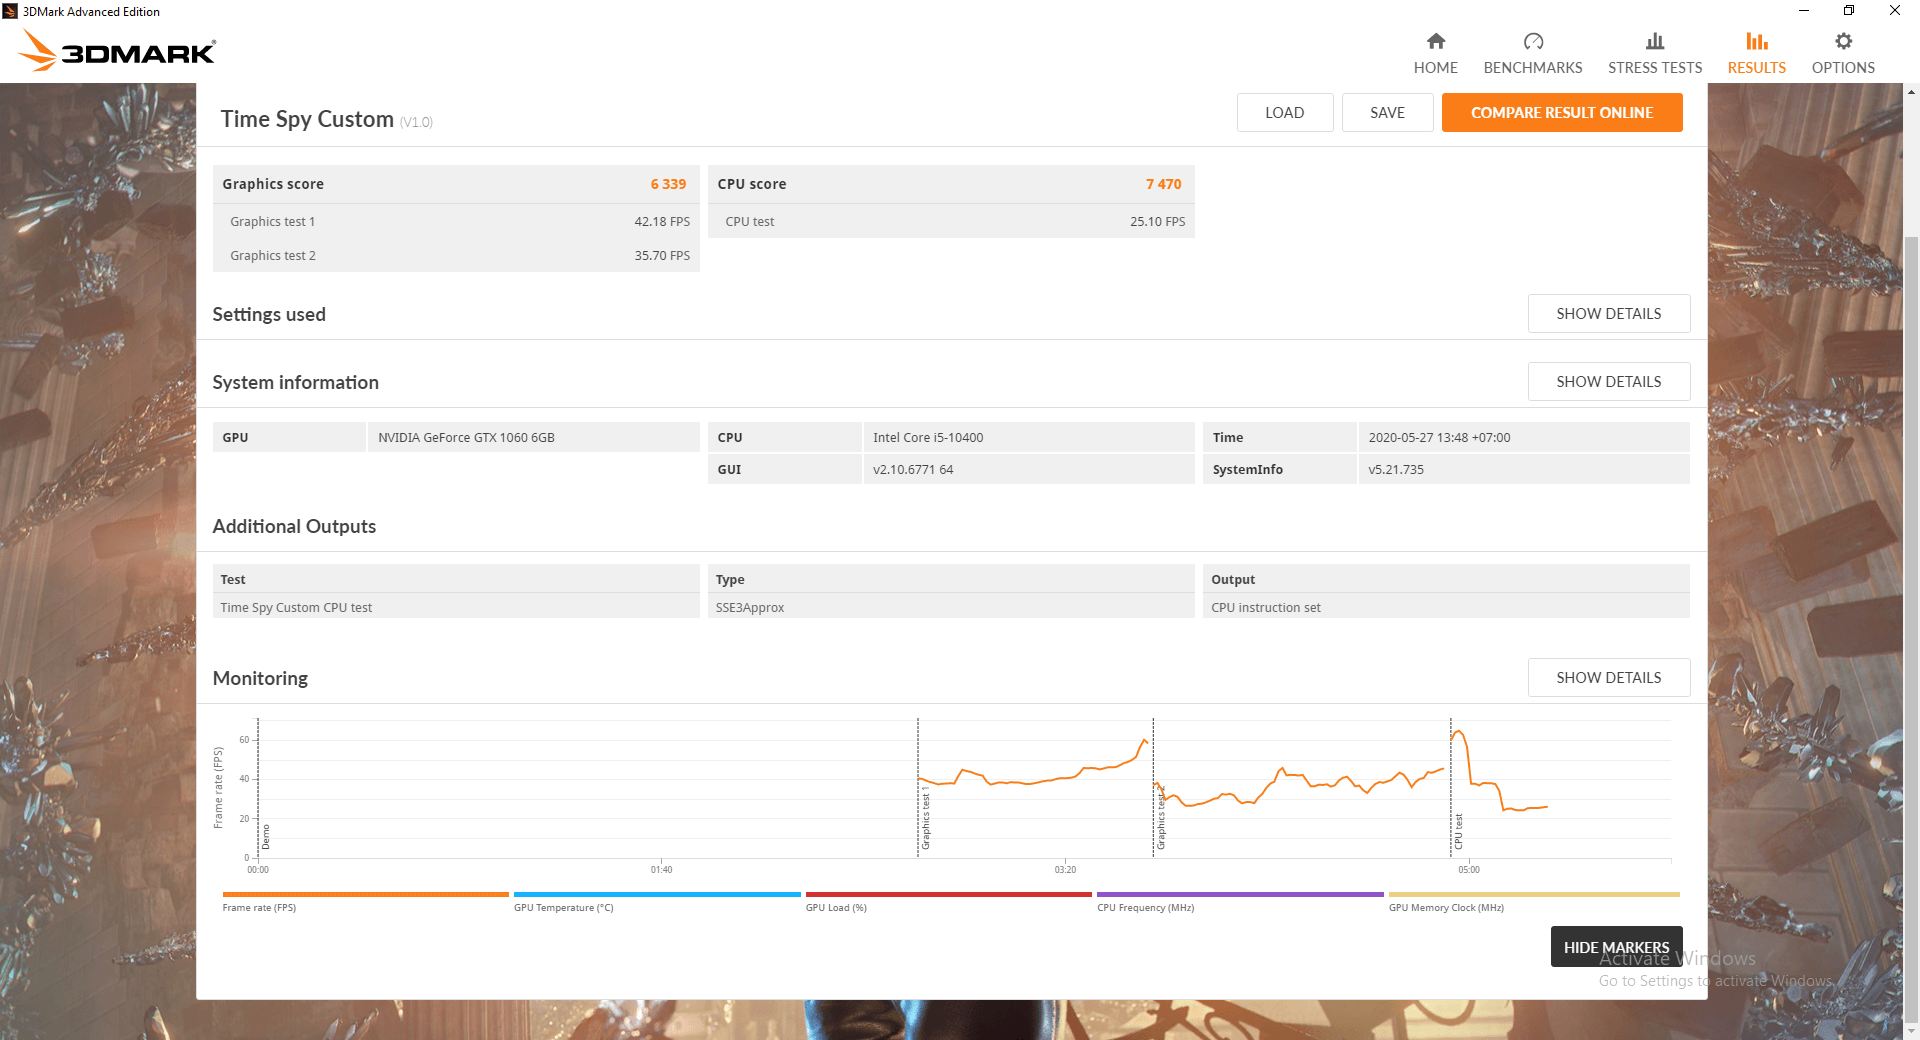Switch to the OPTIONS tab label

pyautogui.click(x=1843, y=68)
